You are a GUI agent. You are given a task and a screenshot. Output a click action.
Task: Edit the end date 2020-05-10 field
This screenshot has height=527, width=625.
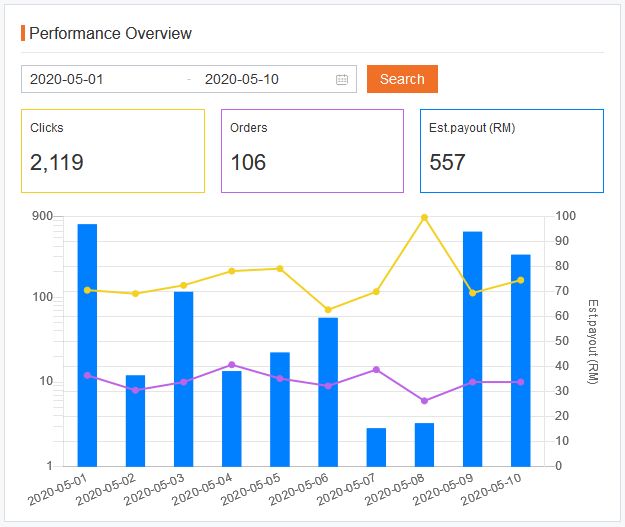click(x=242, y=79)
